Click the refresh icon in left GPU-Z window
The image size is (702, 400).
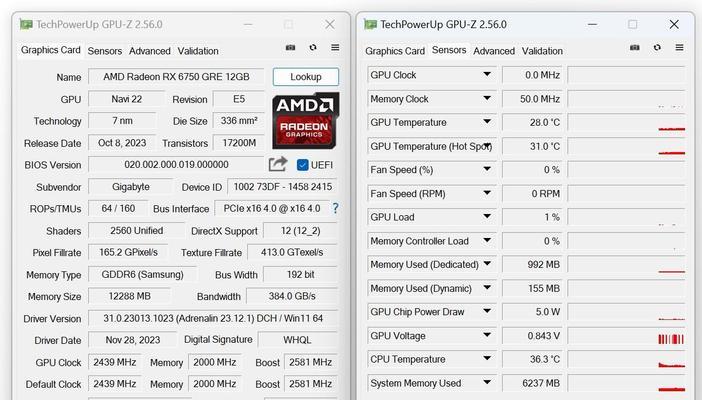click(x=313, y=47)
